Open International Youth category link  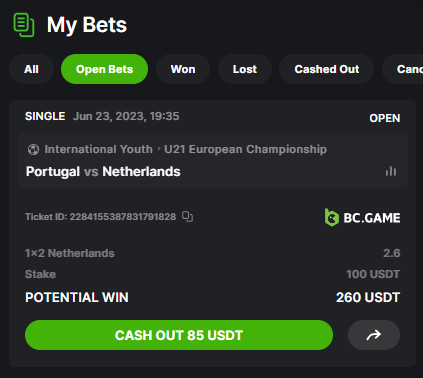[x=98, y=149]
